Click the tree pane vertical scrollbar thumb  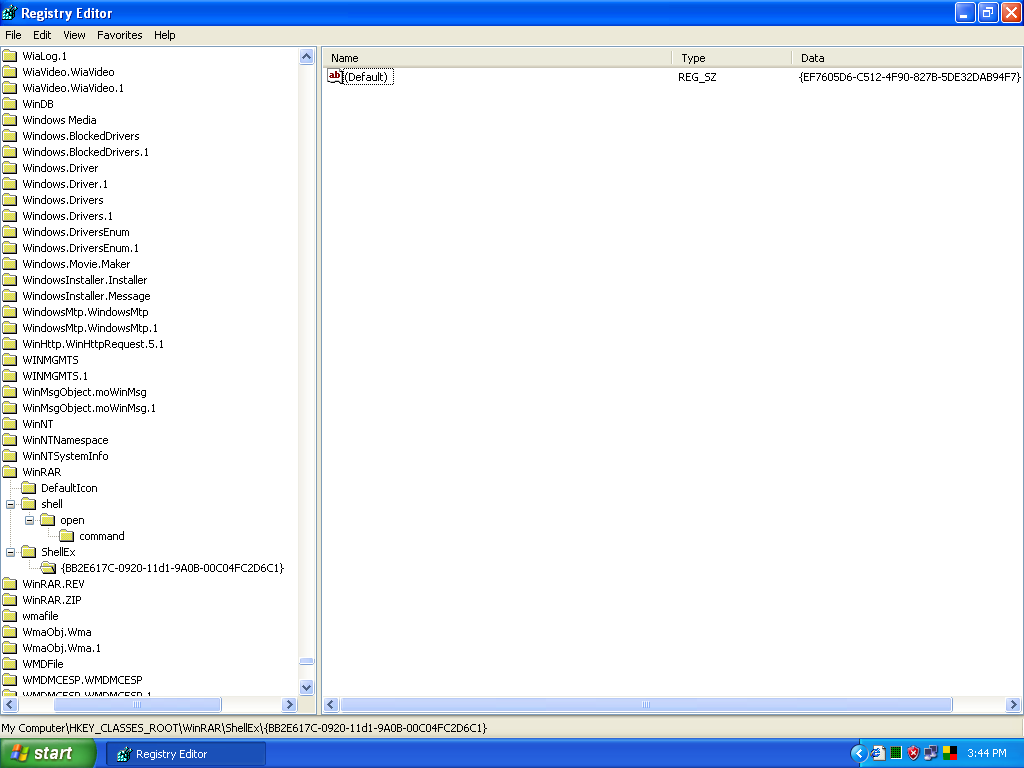(306, 662)
